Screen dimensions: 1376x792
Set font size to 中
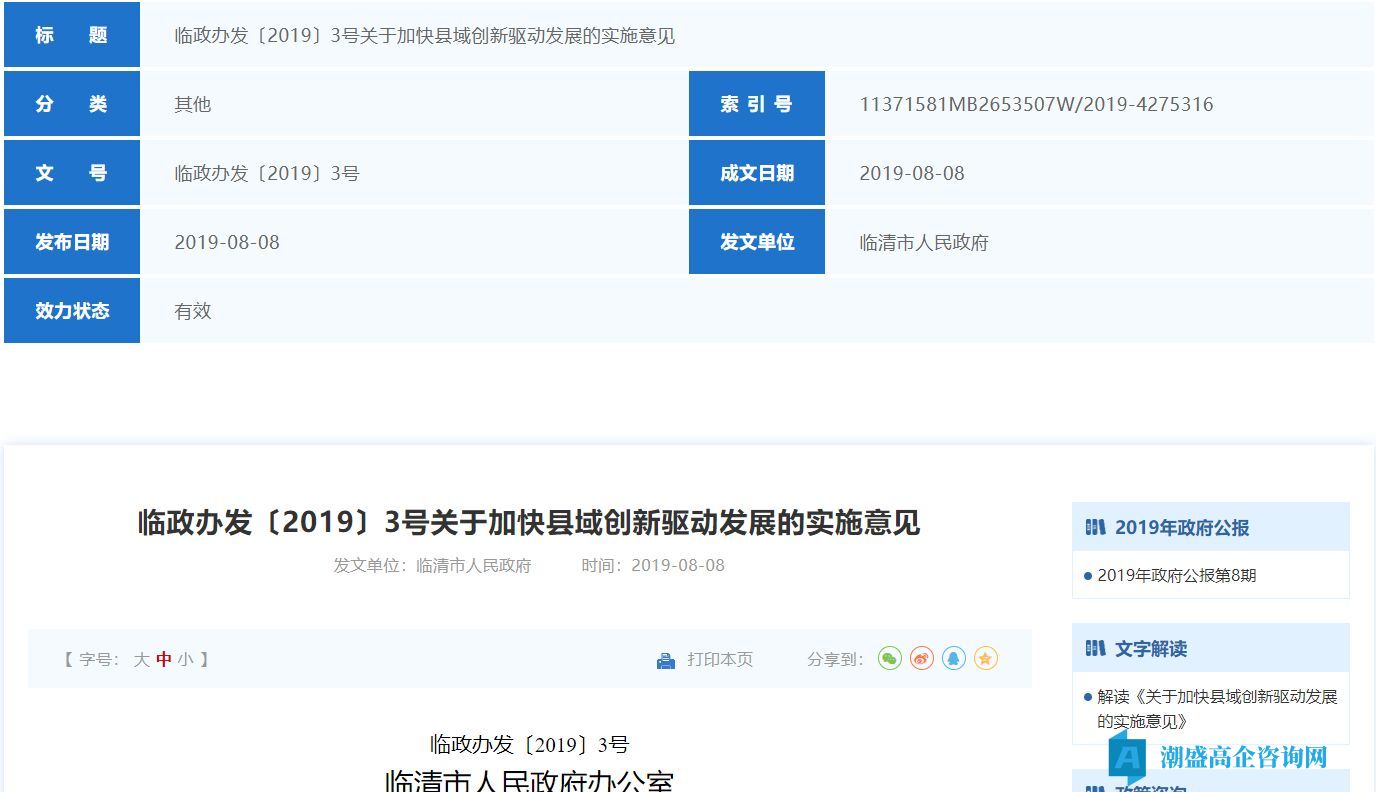[164, 659]
